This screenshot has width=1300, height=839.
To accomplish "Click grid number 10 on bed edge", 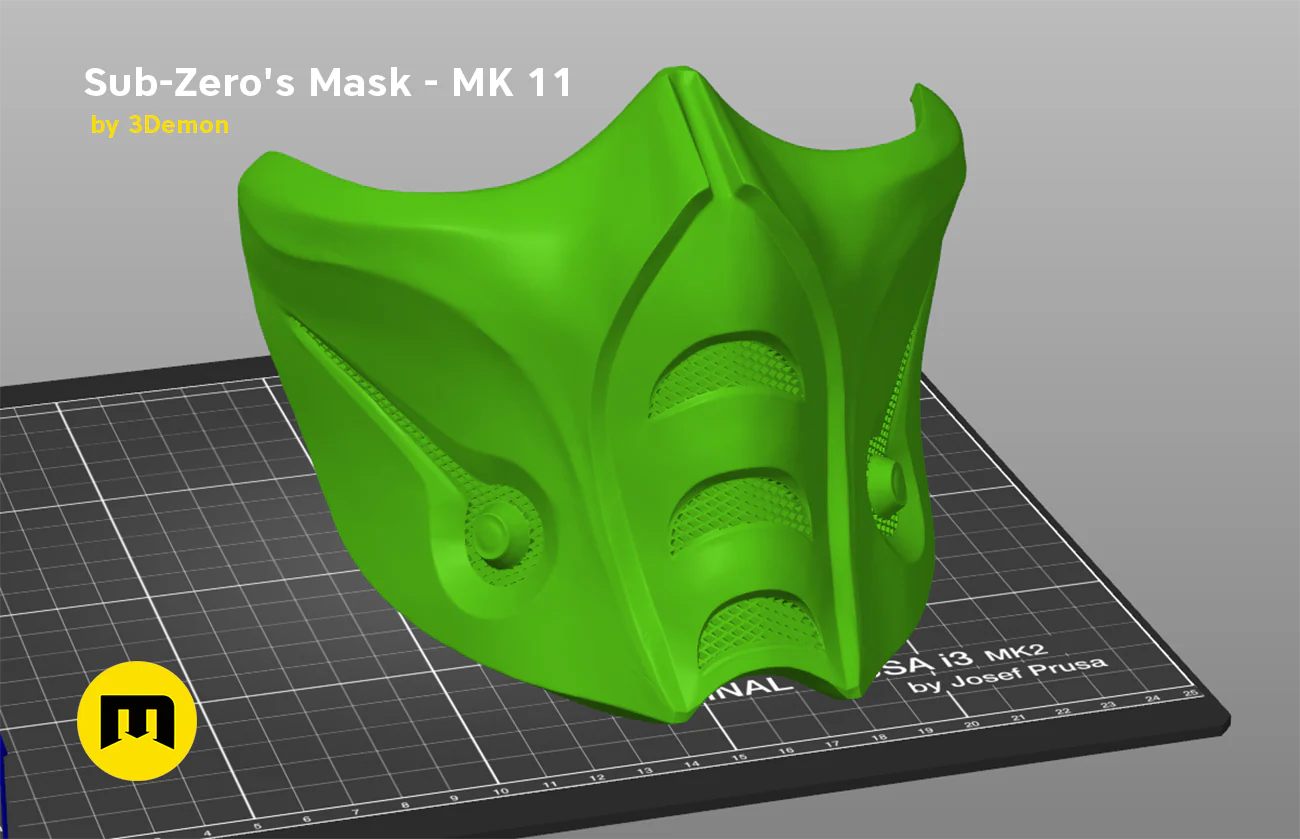I will tap(500, 791).
